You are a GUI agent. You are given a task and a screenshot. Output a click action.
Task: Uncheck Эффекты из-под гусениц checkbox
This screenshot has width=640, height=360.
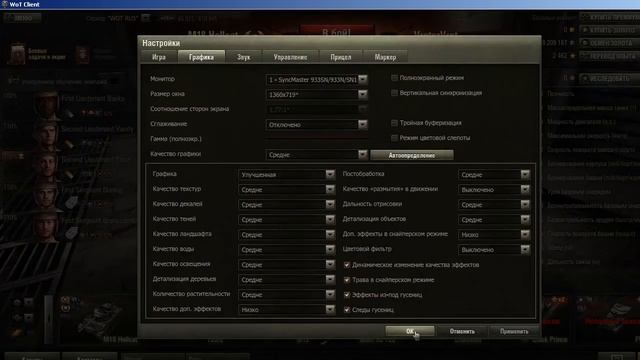347,295
